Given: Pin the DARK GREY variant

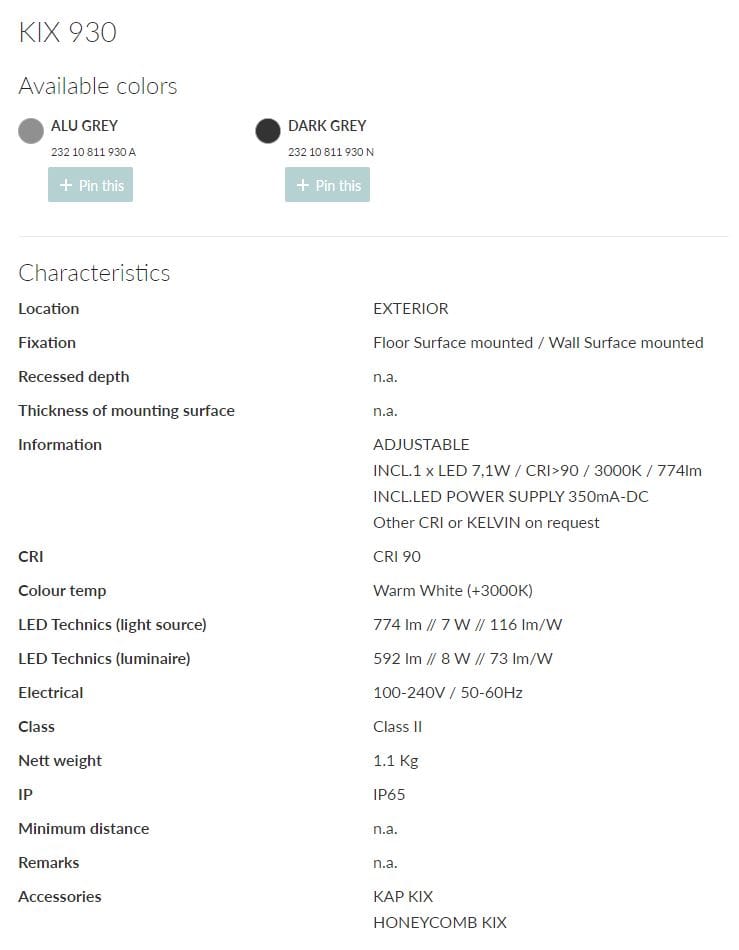Looking at the screenshot, I should [x=327, y=184].
